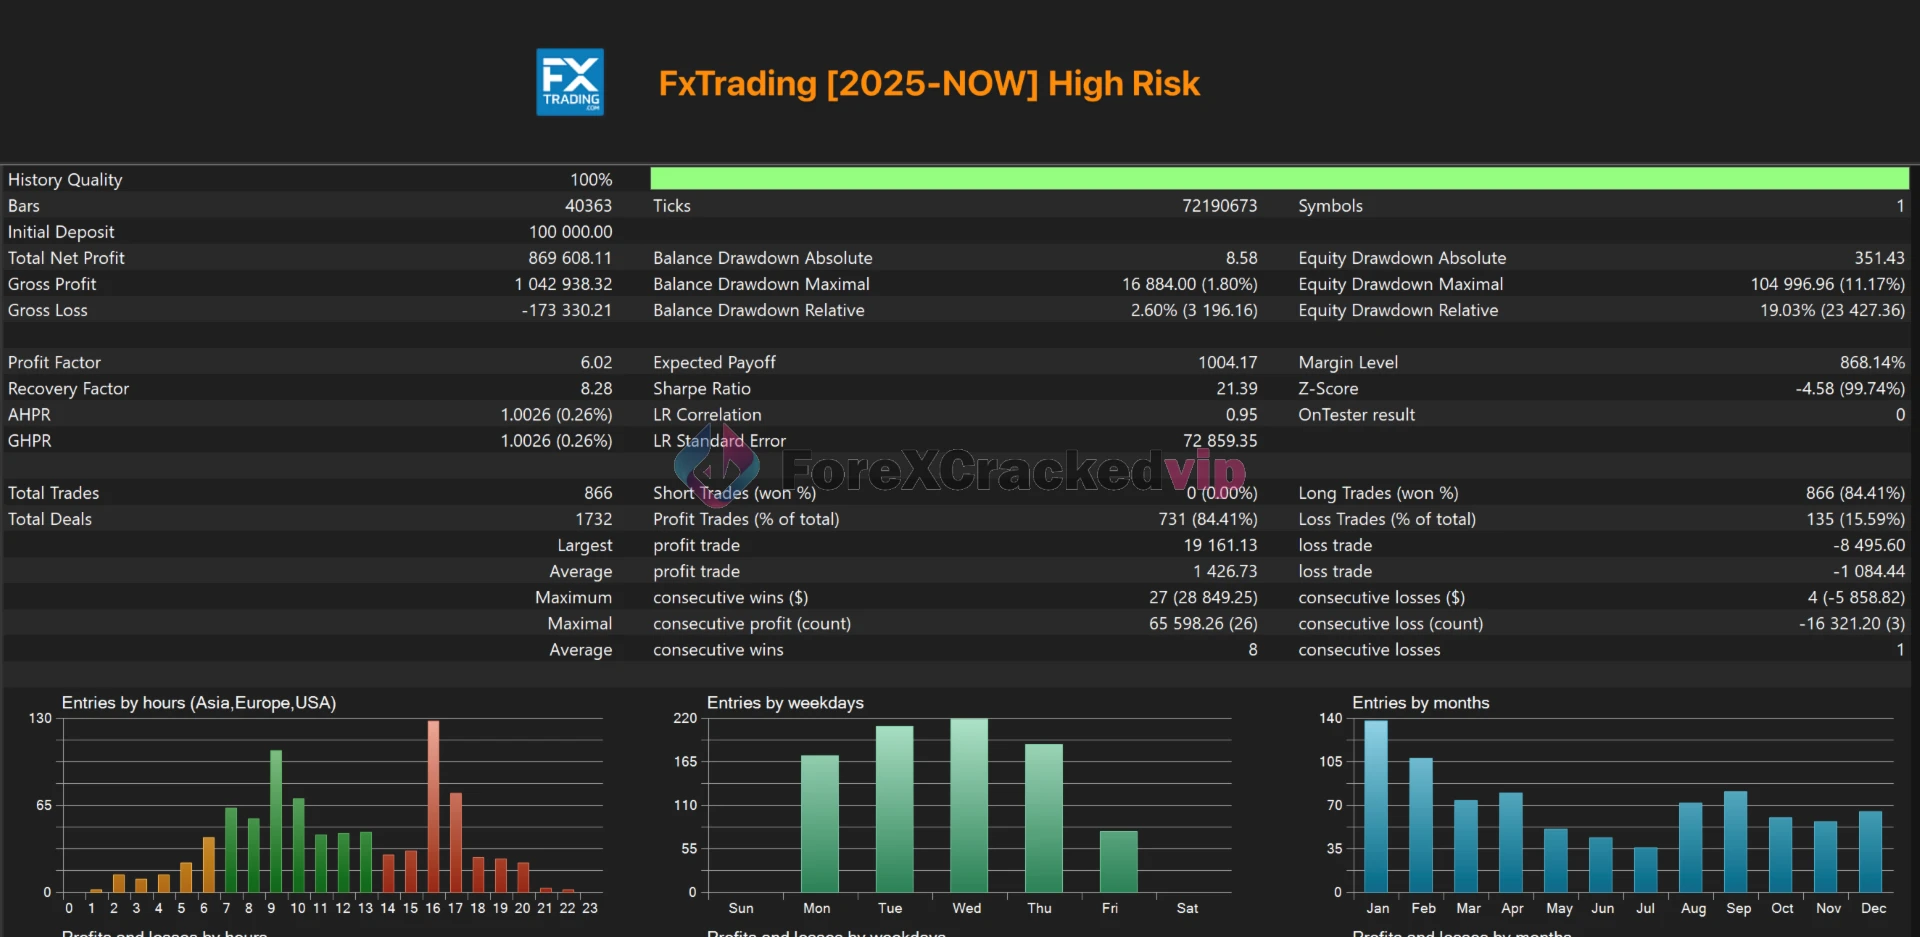The height and width of the screenshot is (937, 1920).
Task: Click the ForexCracked vip watermark text
Action: [1012, 470]
